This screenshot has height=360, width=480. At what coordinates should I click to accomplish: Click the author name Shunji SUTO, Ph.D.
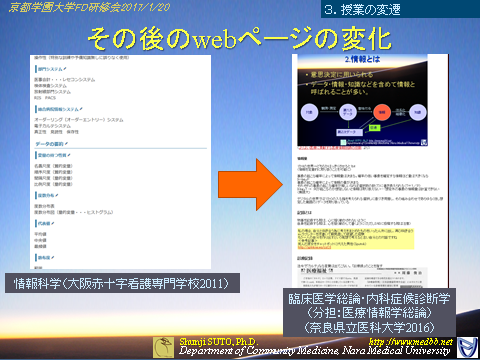(x=219, y=342)
